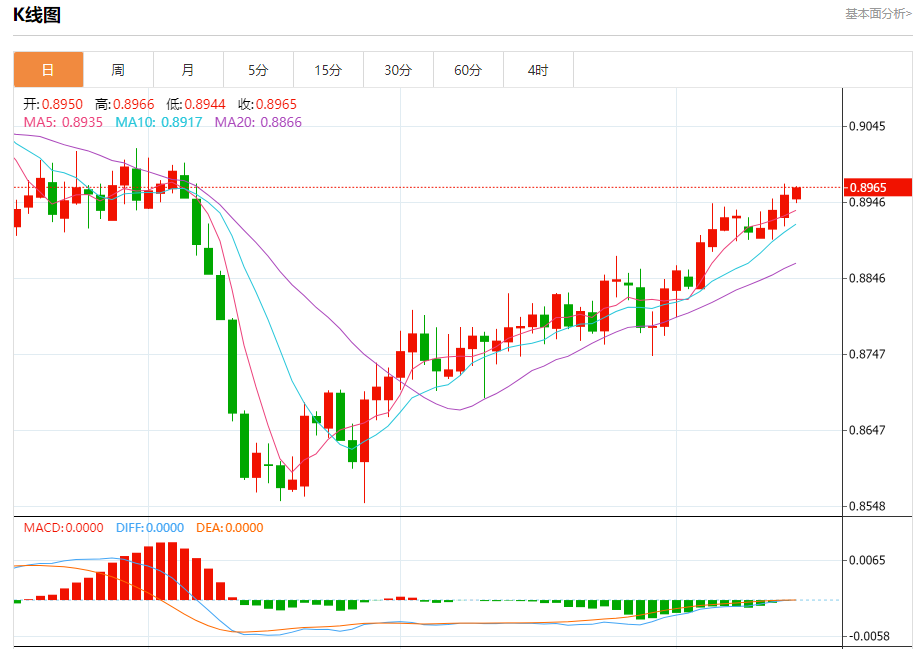Viewport: 922px width, 649px height.
Task: Click the red 0.8965 current price tag
Action: click(x=877, y=188)
